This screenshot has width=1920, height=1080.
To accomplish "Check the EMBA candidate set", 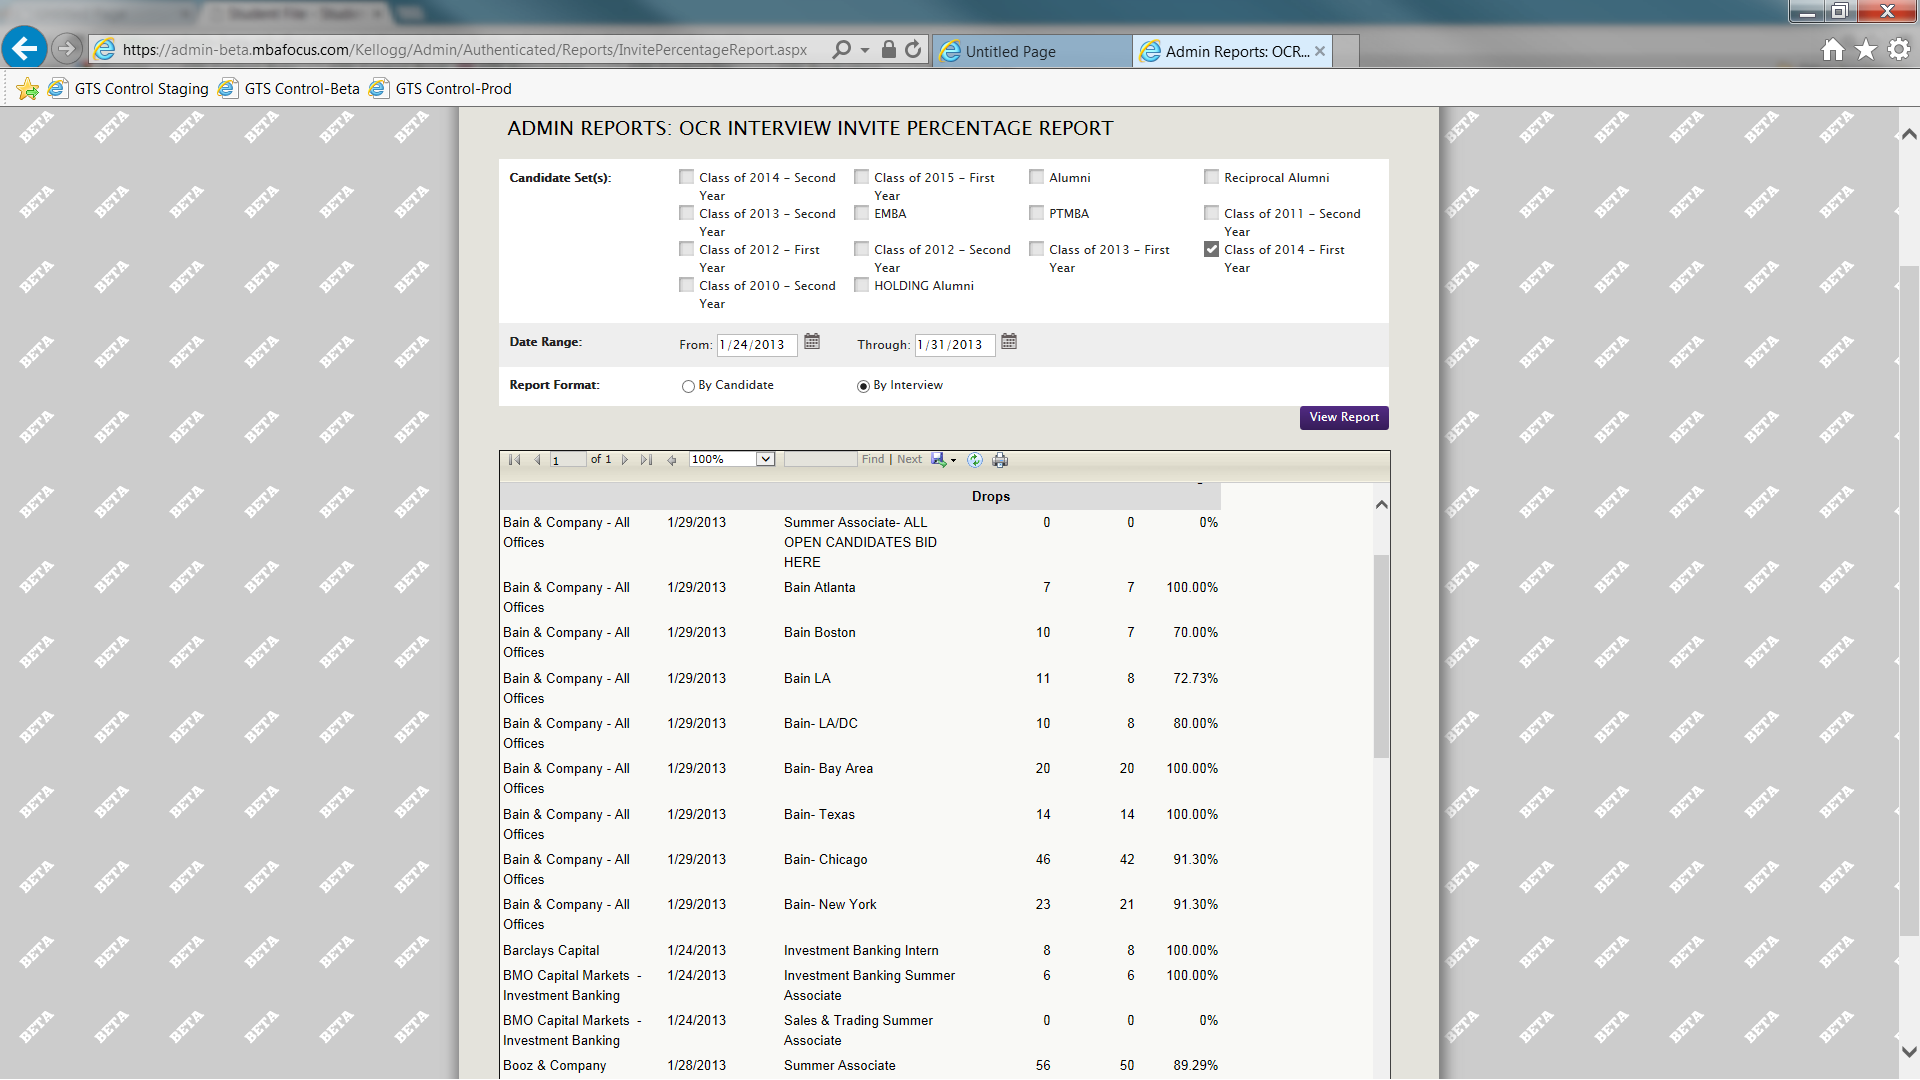I will (x=861, y=213).
